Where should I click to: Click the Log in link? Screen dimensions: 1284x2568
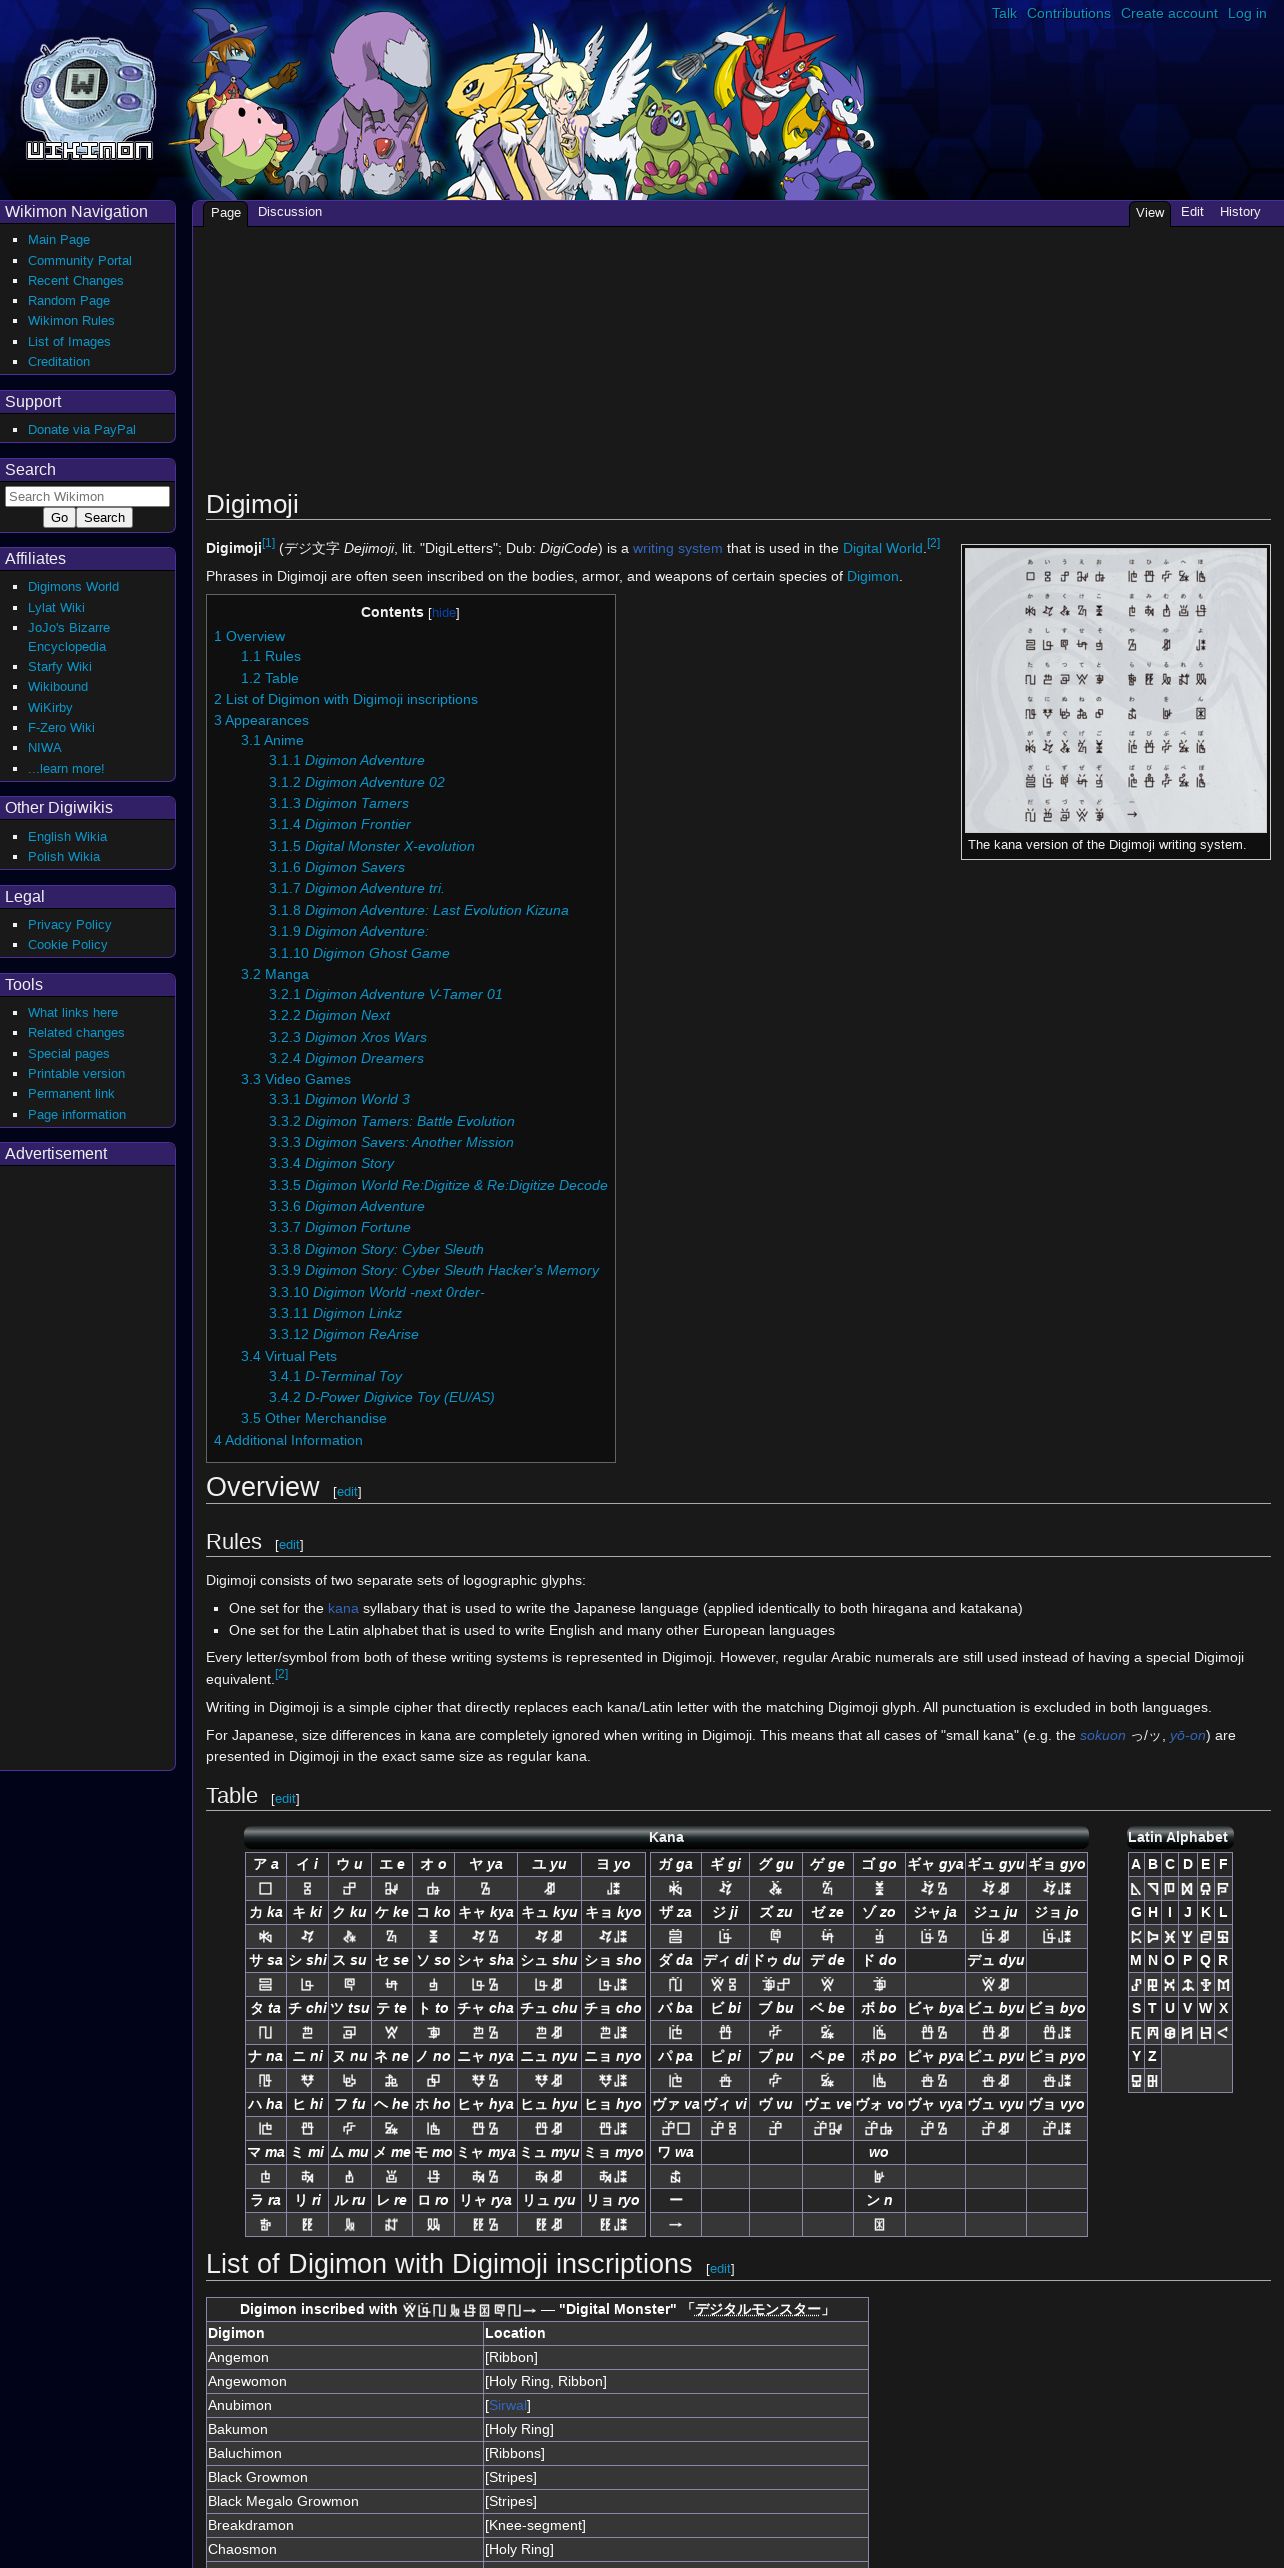coord(1247,13)
